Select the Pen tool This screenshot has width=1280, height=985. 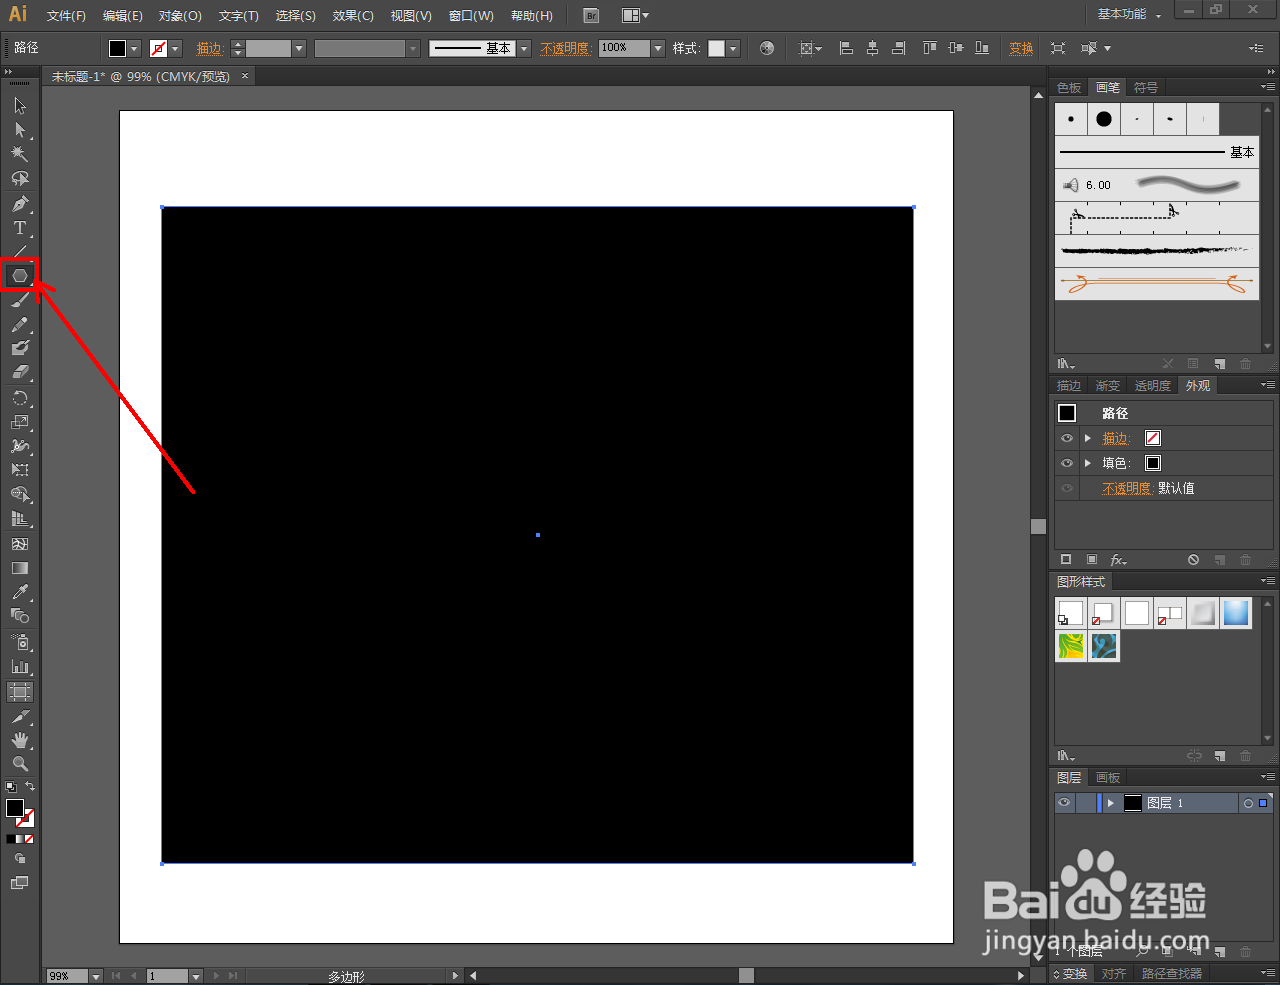(20, 204)
